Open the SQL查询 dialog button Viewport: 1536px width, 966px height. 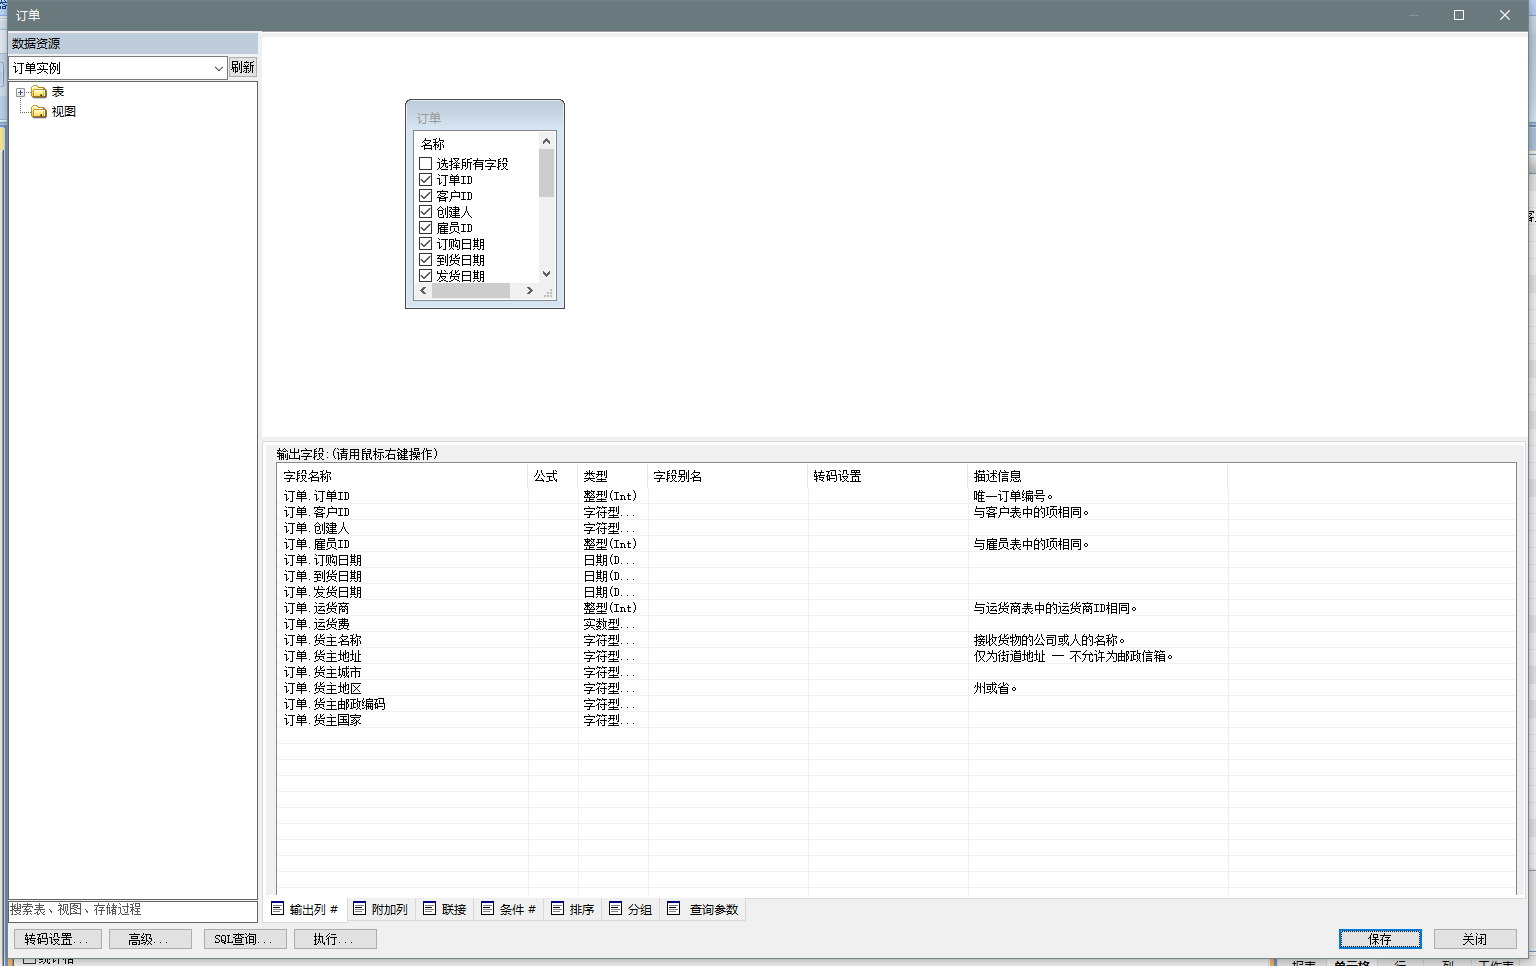[245, 939]
